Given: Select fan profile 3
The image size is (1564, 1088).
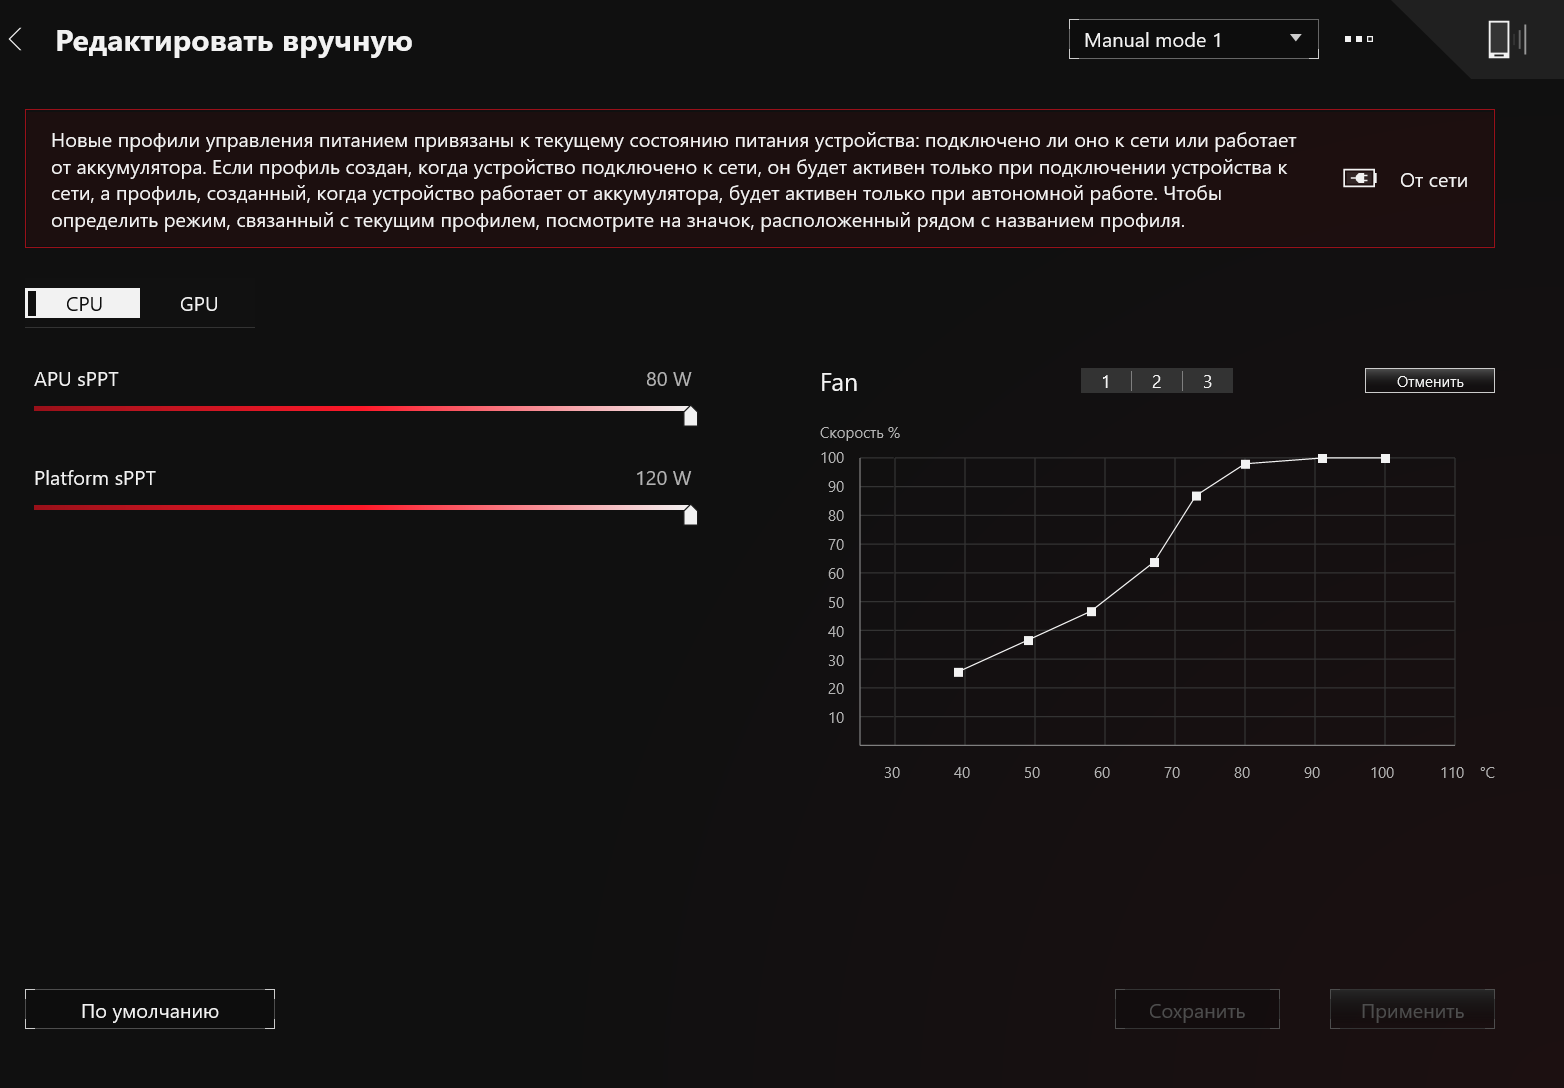Looking at the screenshot, I should (1208, 381).
